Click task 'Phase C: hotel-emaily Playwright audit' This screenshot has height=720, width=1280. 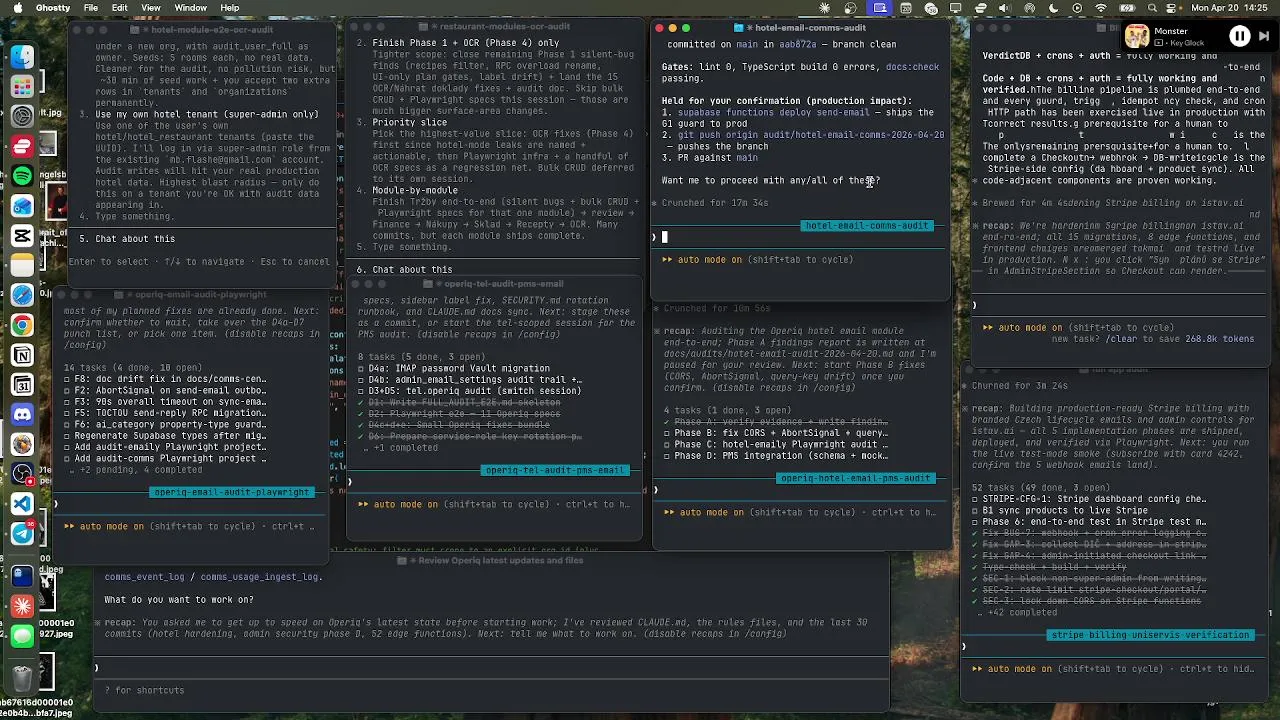pyautogui.click(x=775, y=444)
